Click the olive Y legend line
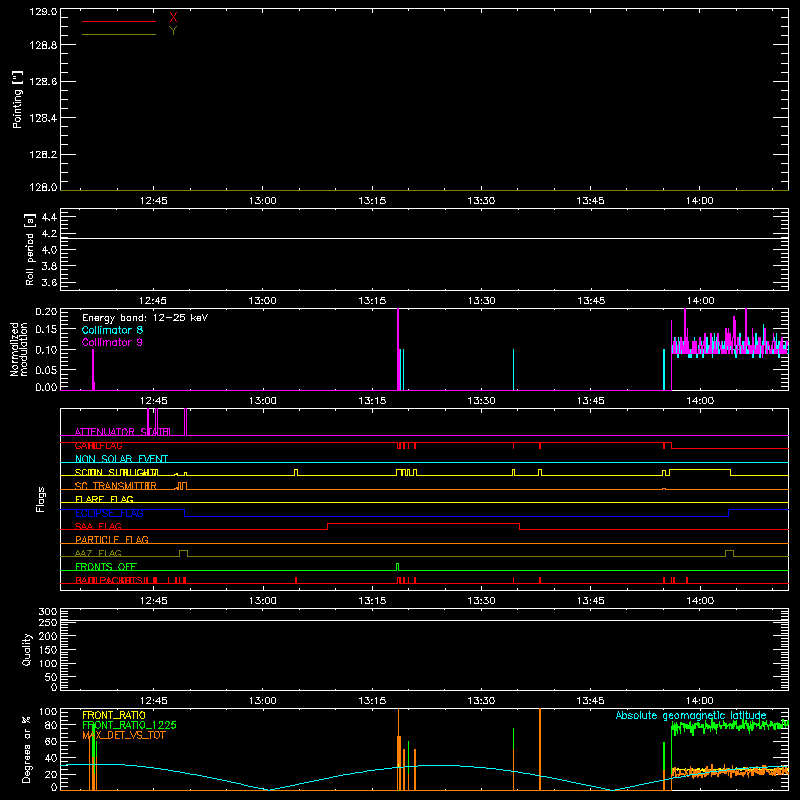 pos(119,34)
